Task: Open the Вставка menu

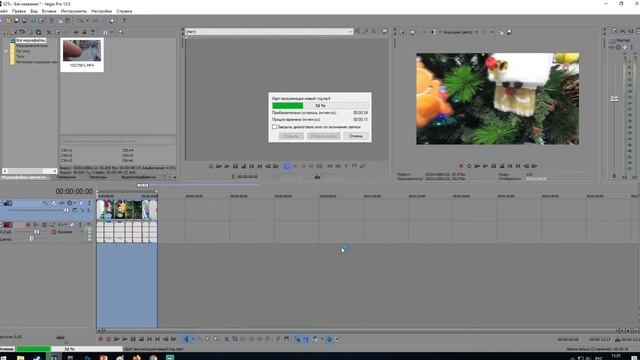Action: [49, 11]
